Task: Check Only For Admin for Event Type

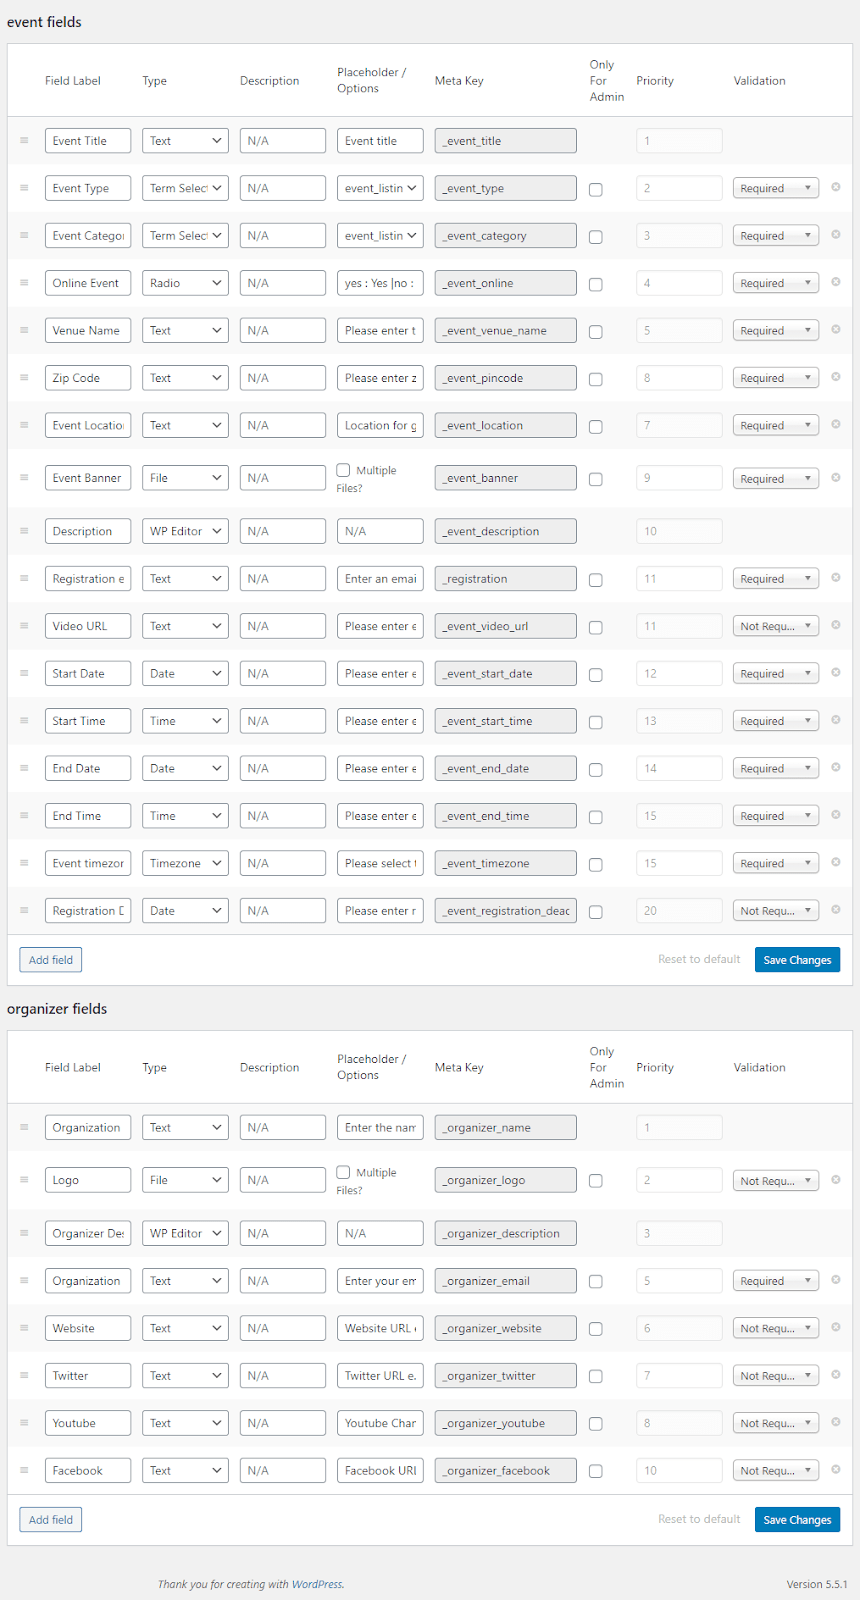Action: [x=596, y=189]
